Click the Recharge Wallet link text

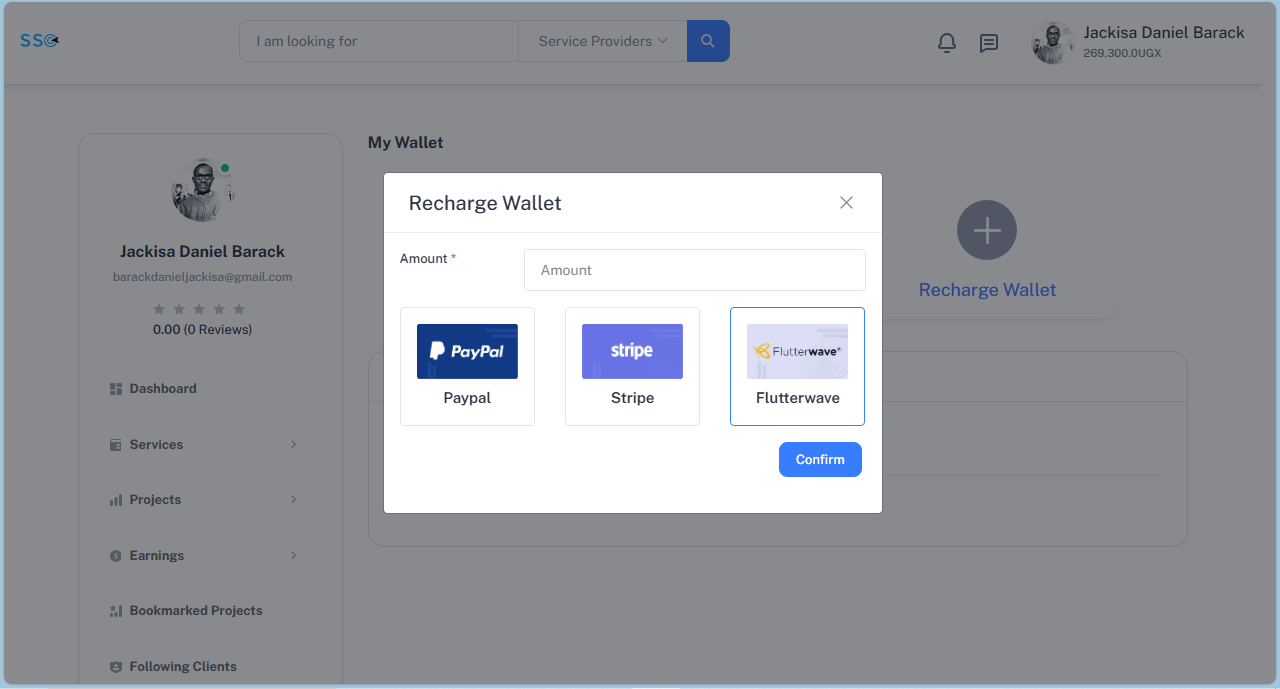[x=987, y=290]
